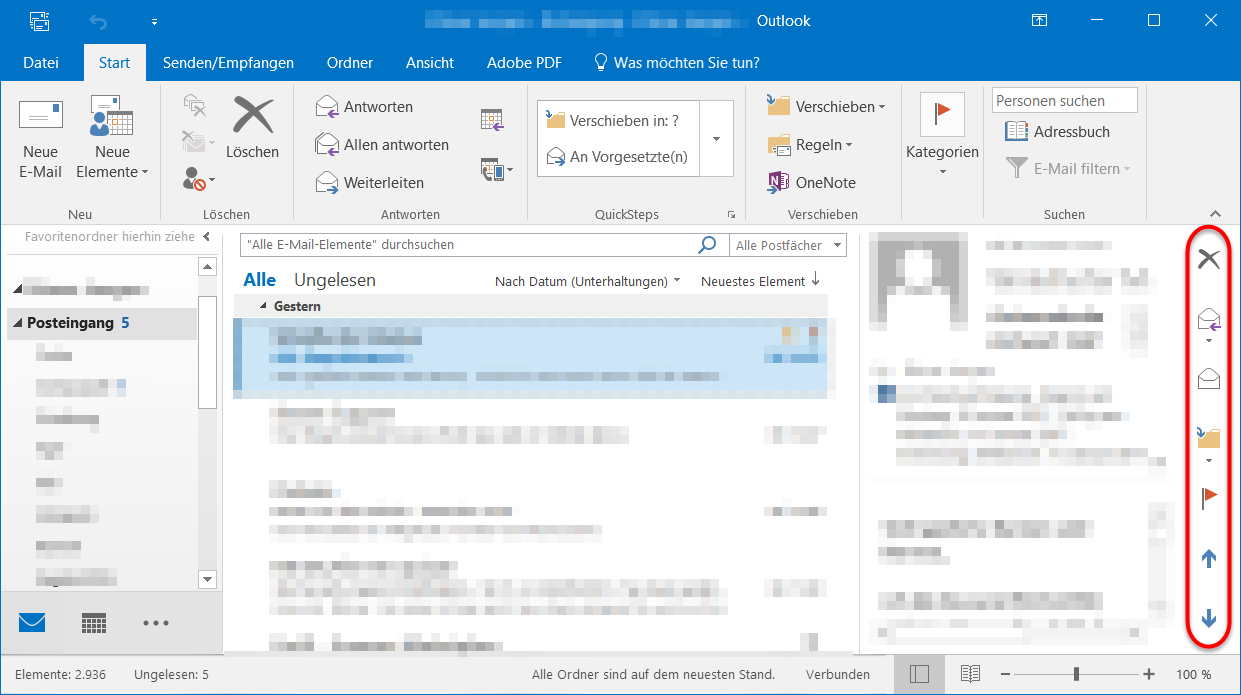Toggle flag on the selected message

1208,495
